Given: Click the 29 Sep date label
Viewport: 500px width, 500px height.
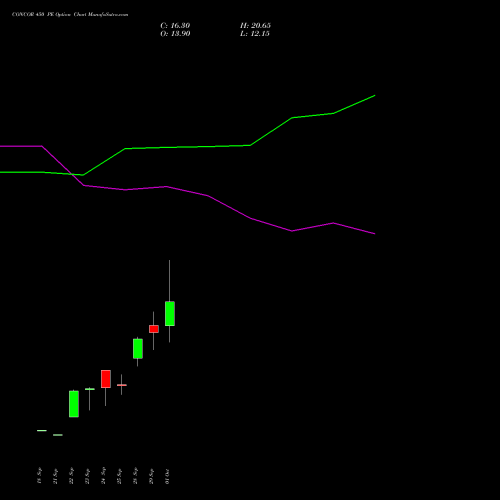Looking at the screenshot, I should click(x=151, y=476).
